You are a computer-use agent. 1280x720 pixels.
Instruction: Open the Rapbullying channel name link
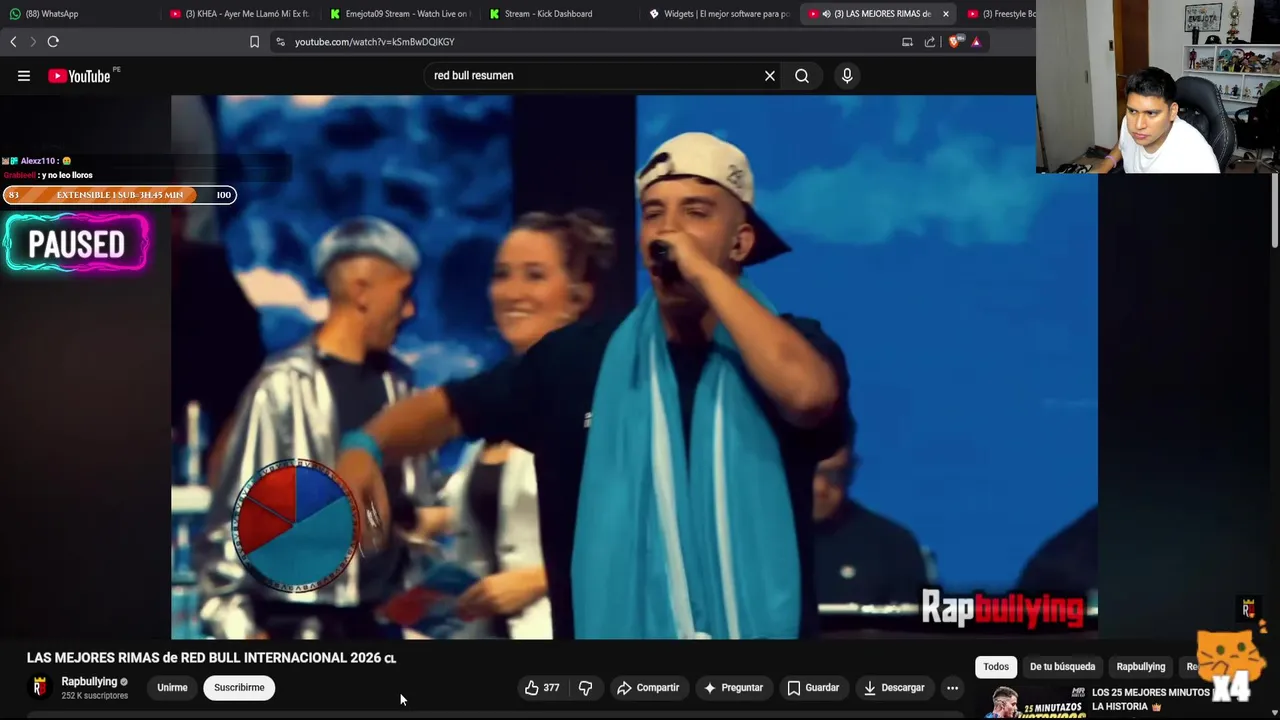pyautogui.click(x=89, y=682)
